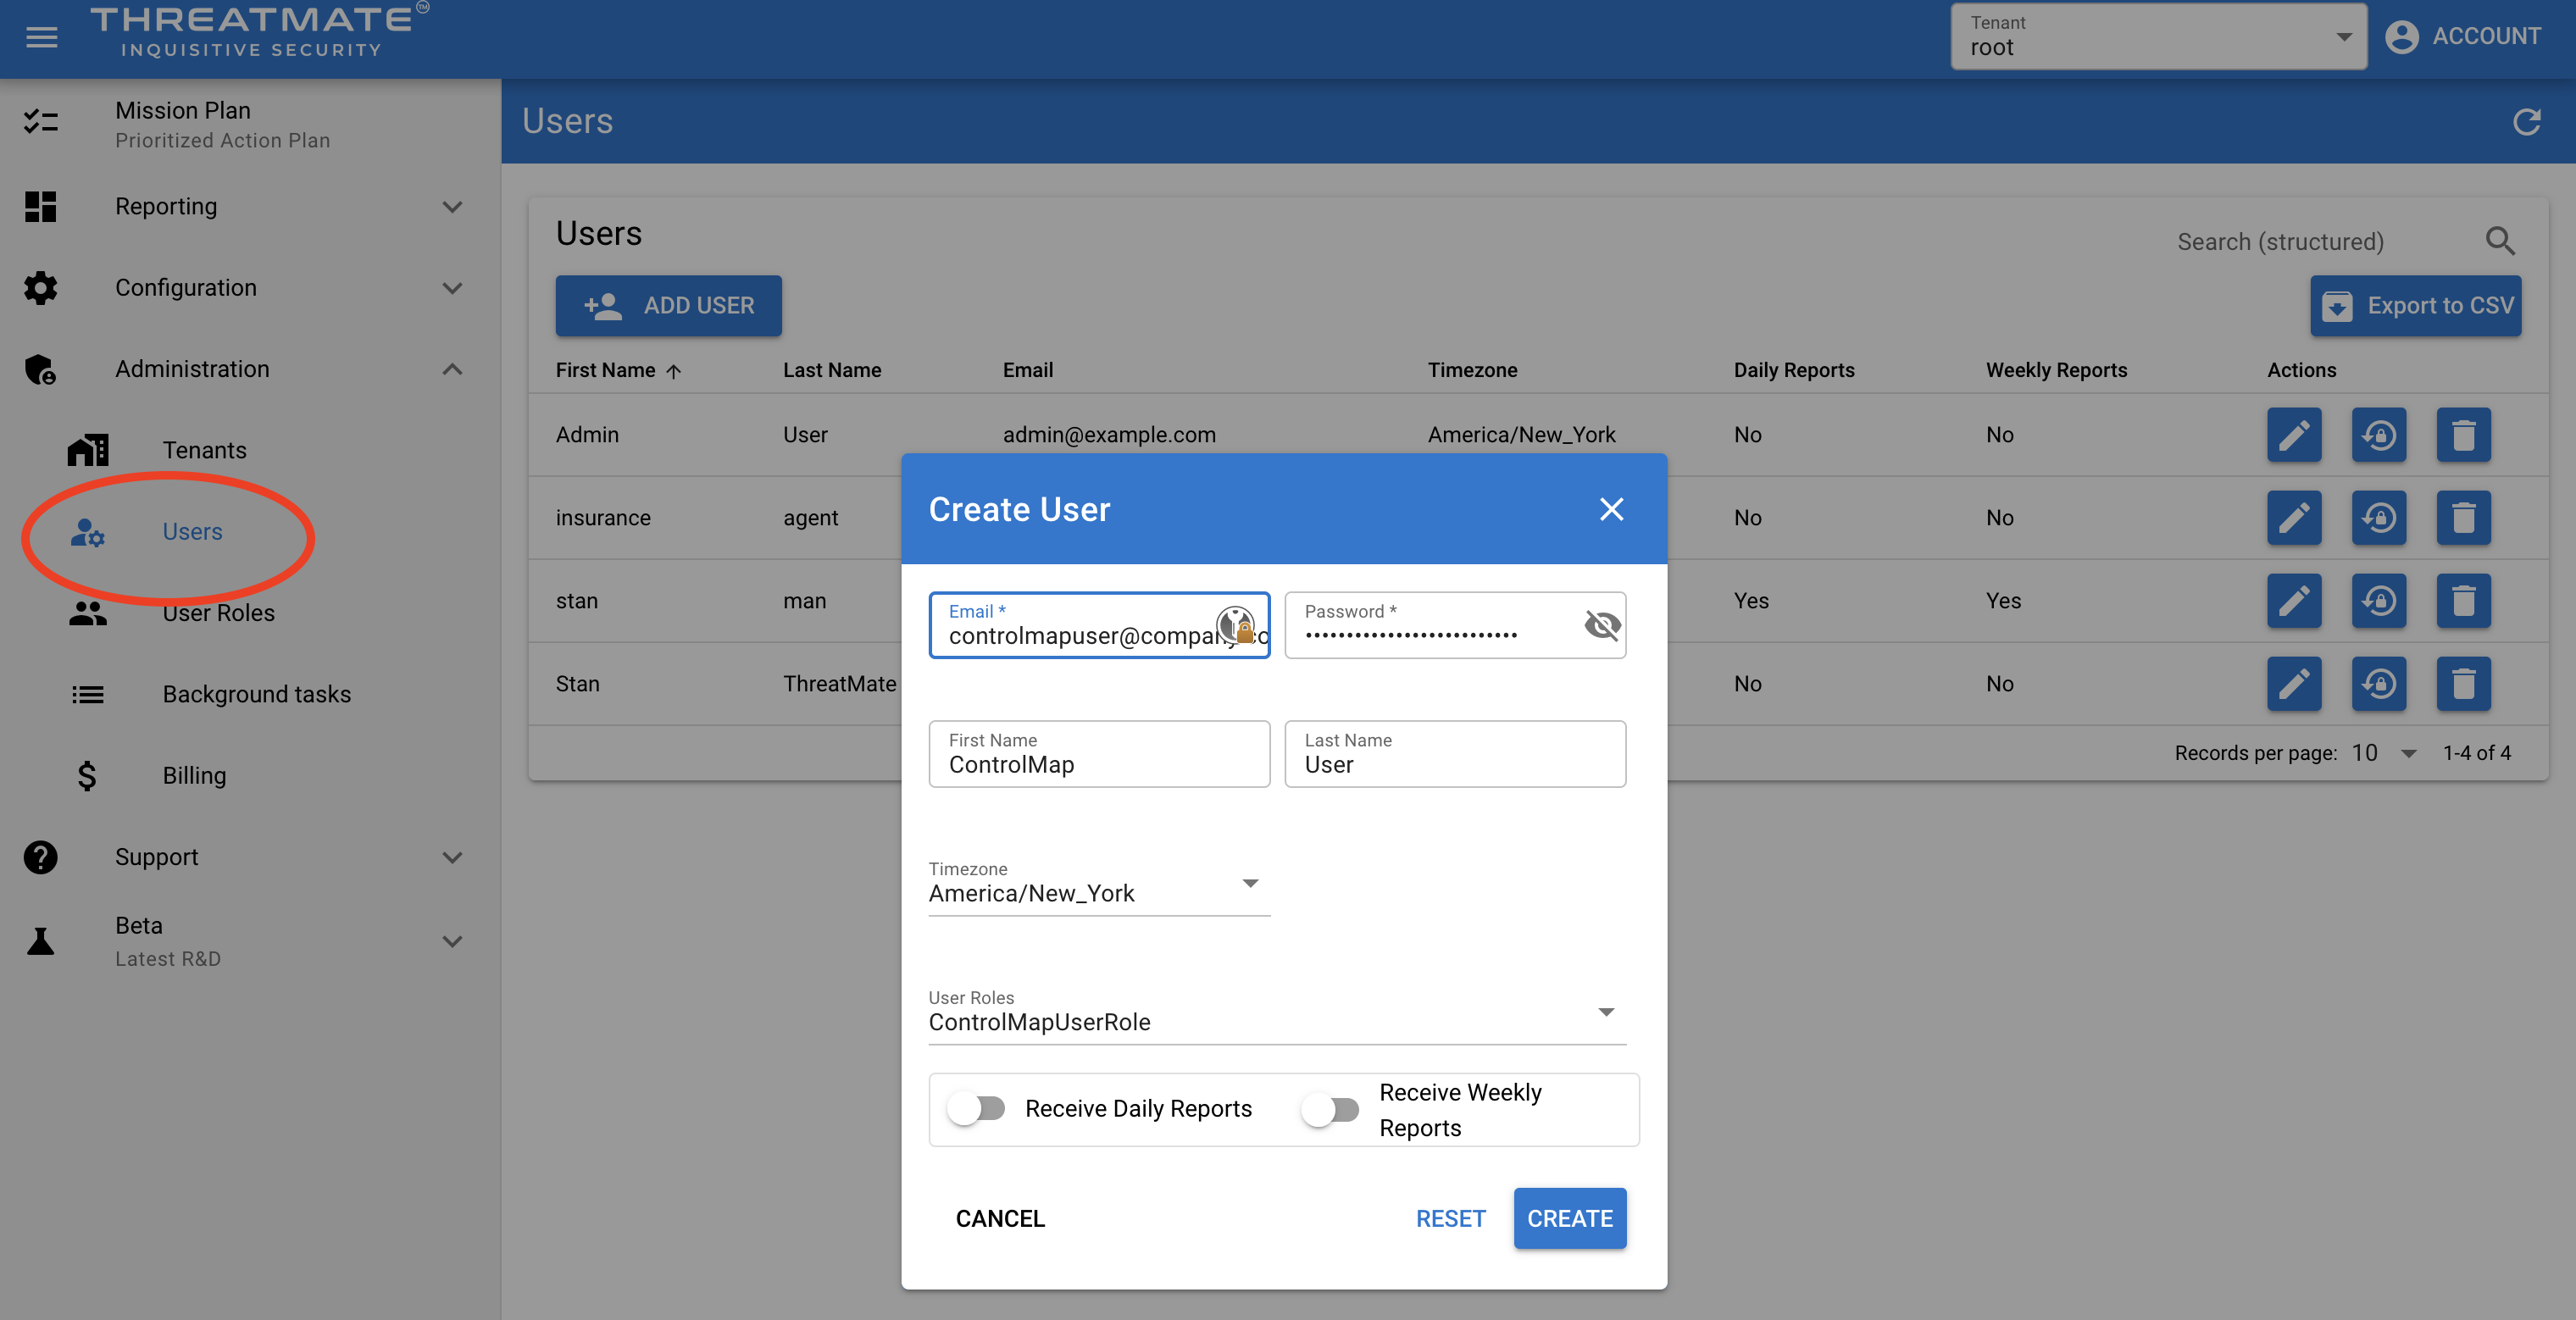2576x1320 pixels.
Task: Delete the Admin user
Action: click(x=2463, y=435)
